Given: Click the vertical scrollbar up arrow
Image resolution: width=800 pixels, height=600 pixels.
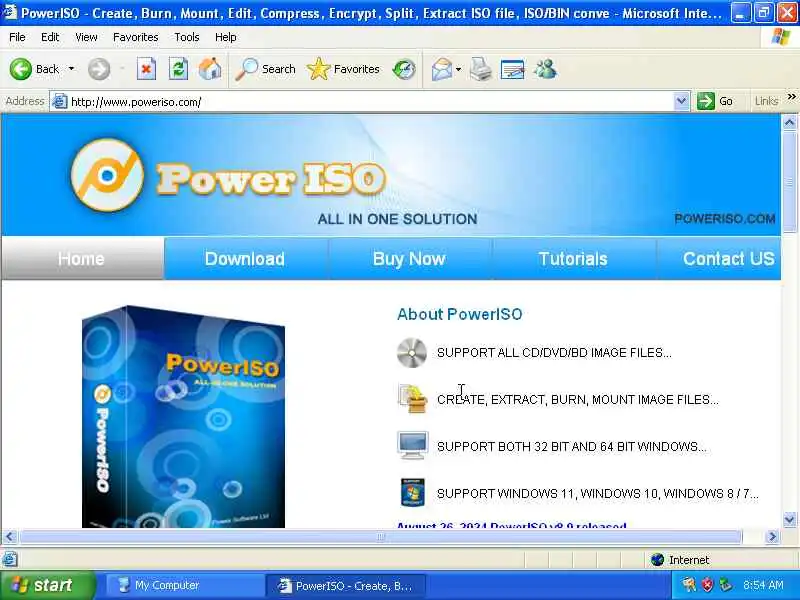Looking at the screenshot, I should (x=789, y=122).
